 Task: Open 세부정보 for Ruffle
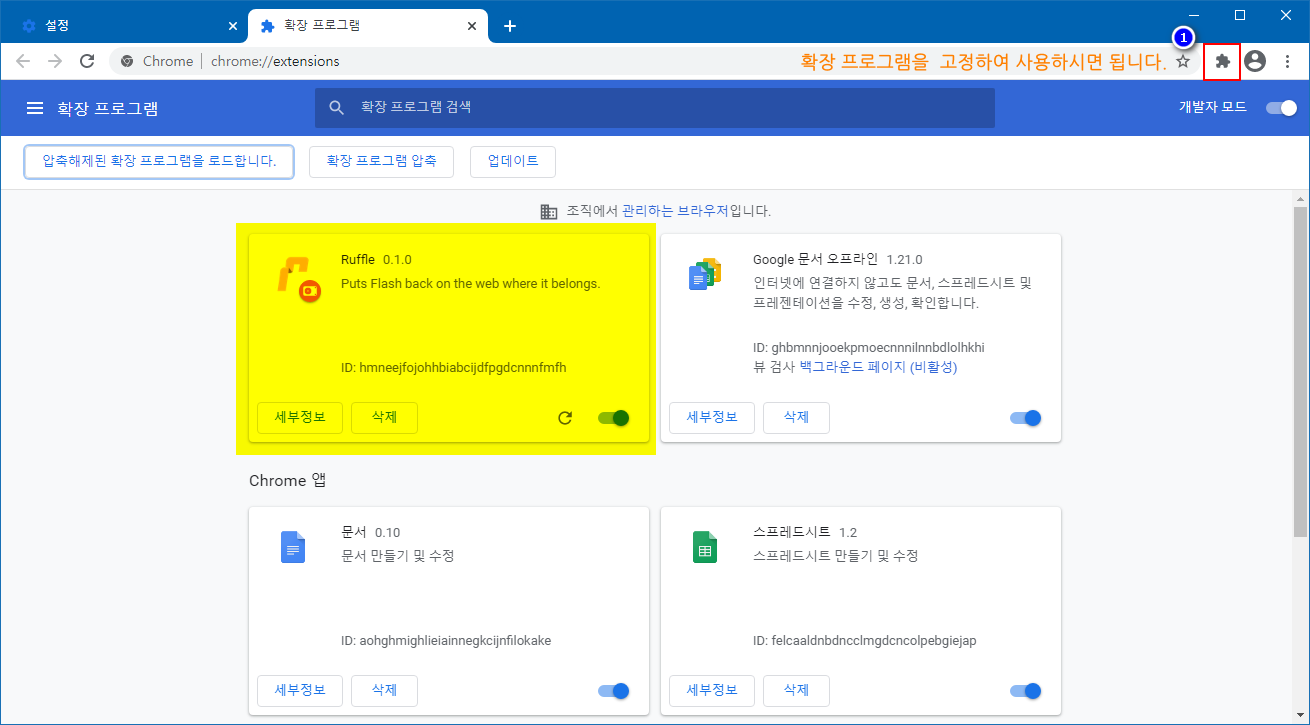[300, 418]
